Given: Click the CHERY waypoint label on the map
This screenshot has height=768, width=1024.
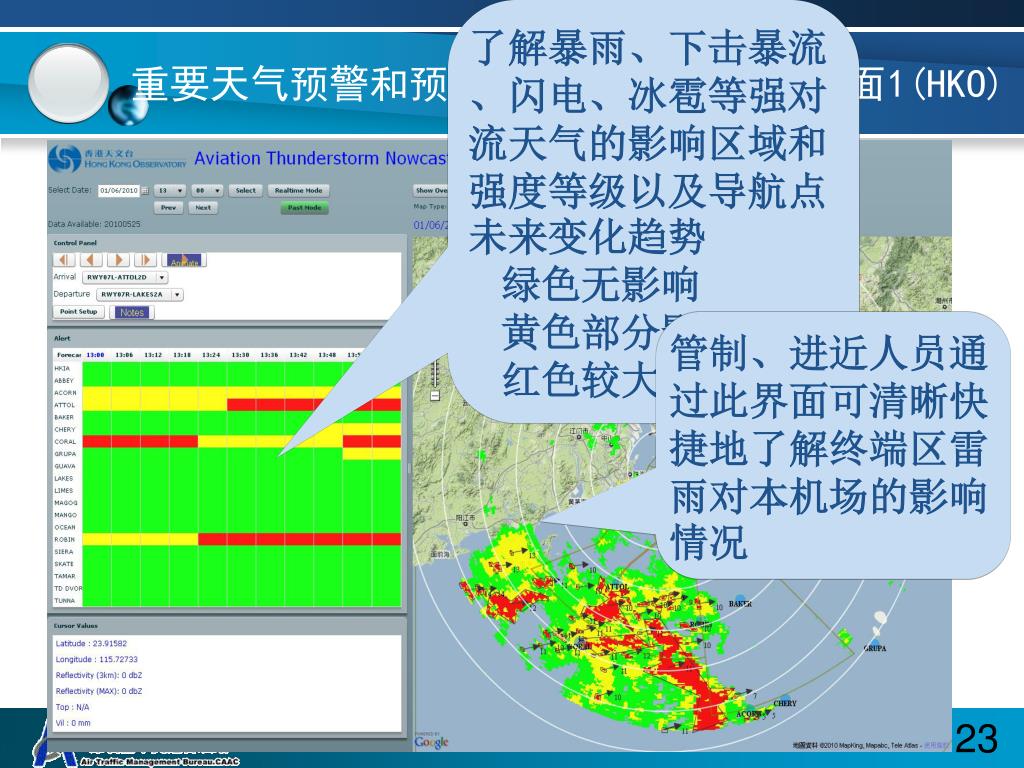Looking at the screenshot, I should tap(785, 703).
